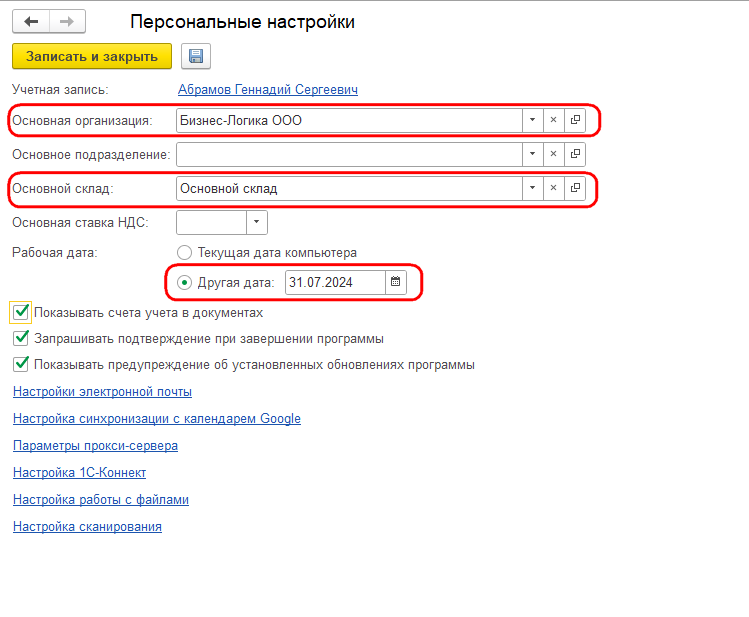Click the empty Основное подразделение field
The width and height of the screenshot is (749, 617).
(x=349, y=154)
